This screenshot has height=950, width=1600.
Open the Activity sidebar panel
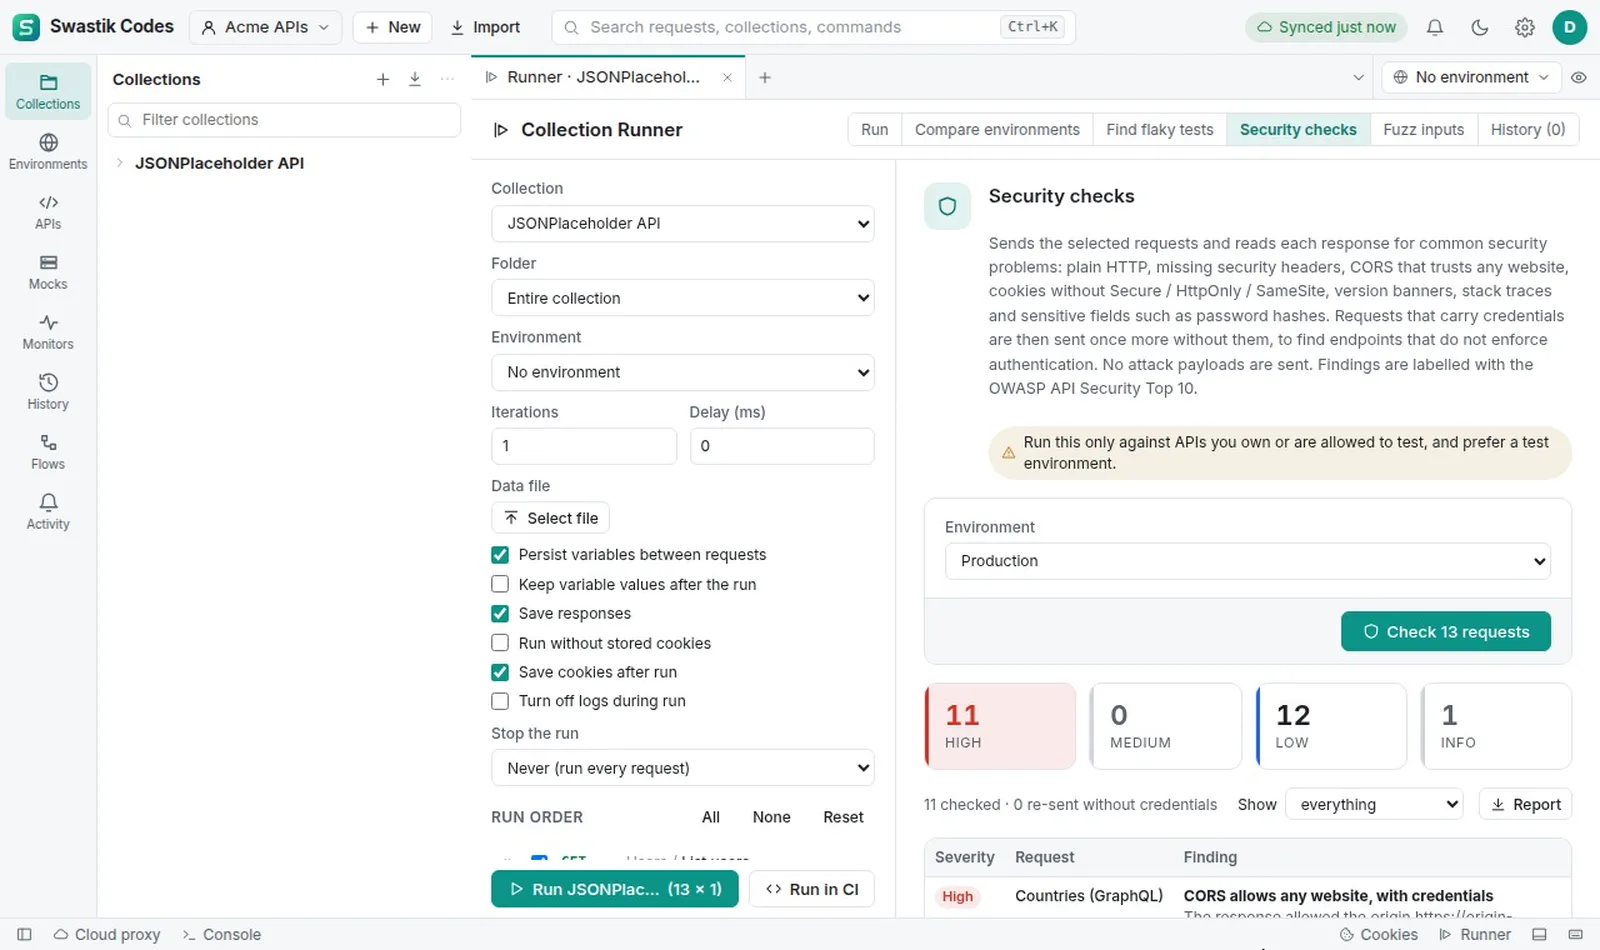click(x=48, y=511)
